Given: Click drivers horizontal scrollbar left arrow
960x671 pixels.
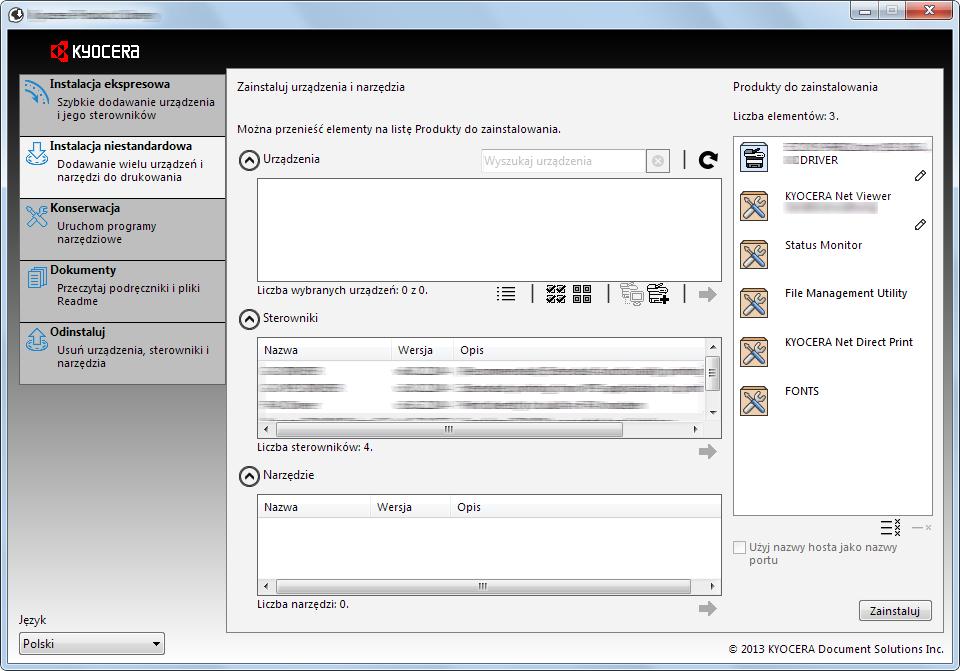Looking at the screenshot, I should [x=266, y=429].
